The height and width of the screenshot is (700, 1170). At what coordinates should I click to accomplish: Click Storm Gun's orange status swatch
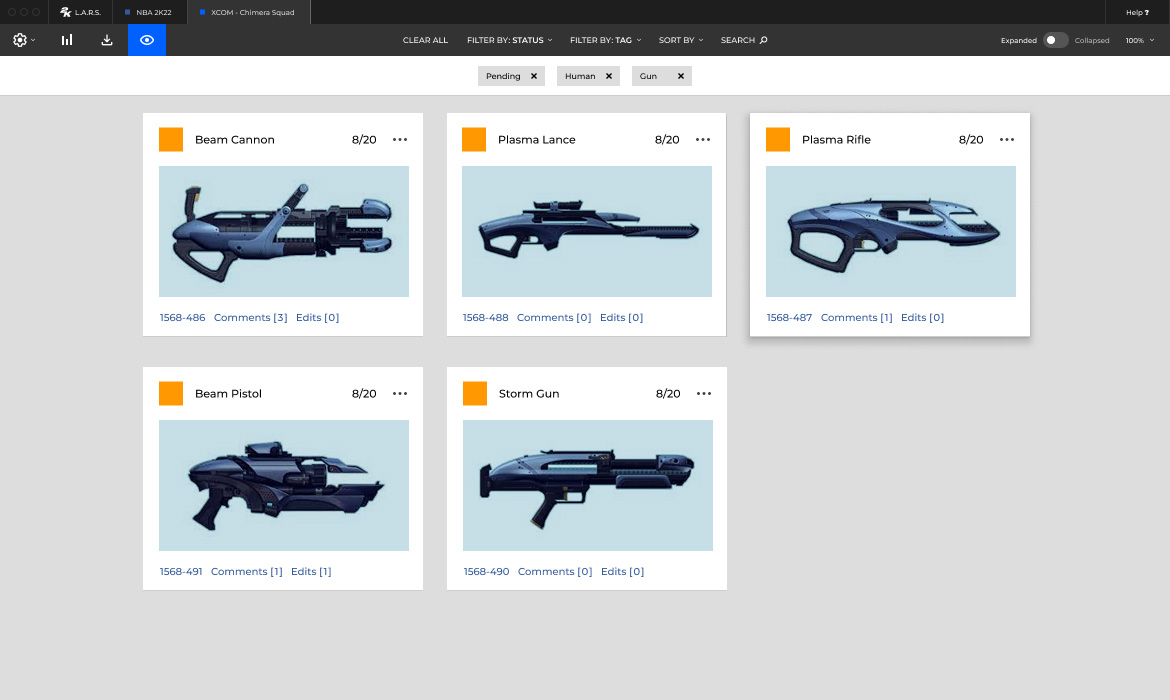pos(475,393)
